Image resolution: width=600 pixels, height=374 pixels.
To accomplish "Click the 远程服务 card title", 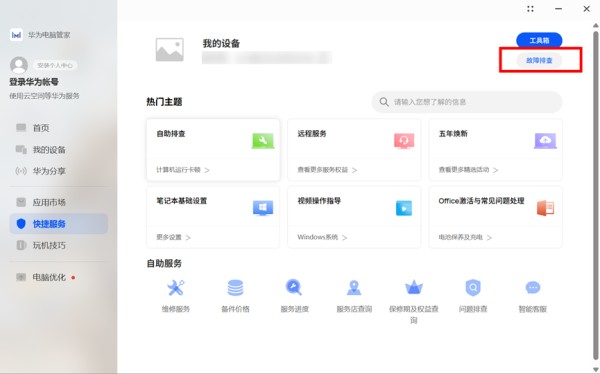I will click(312, 134).
